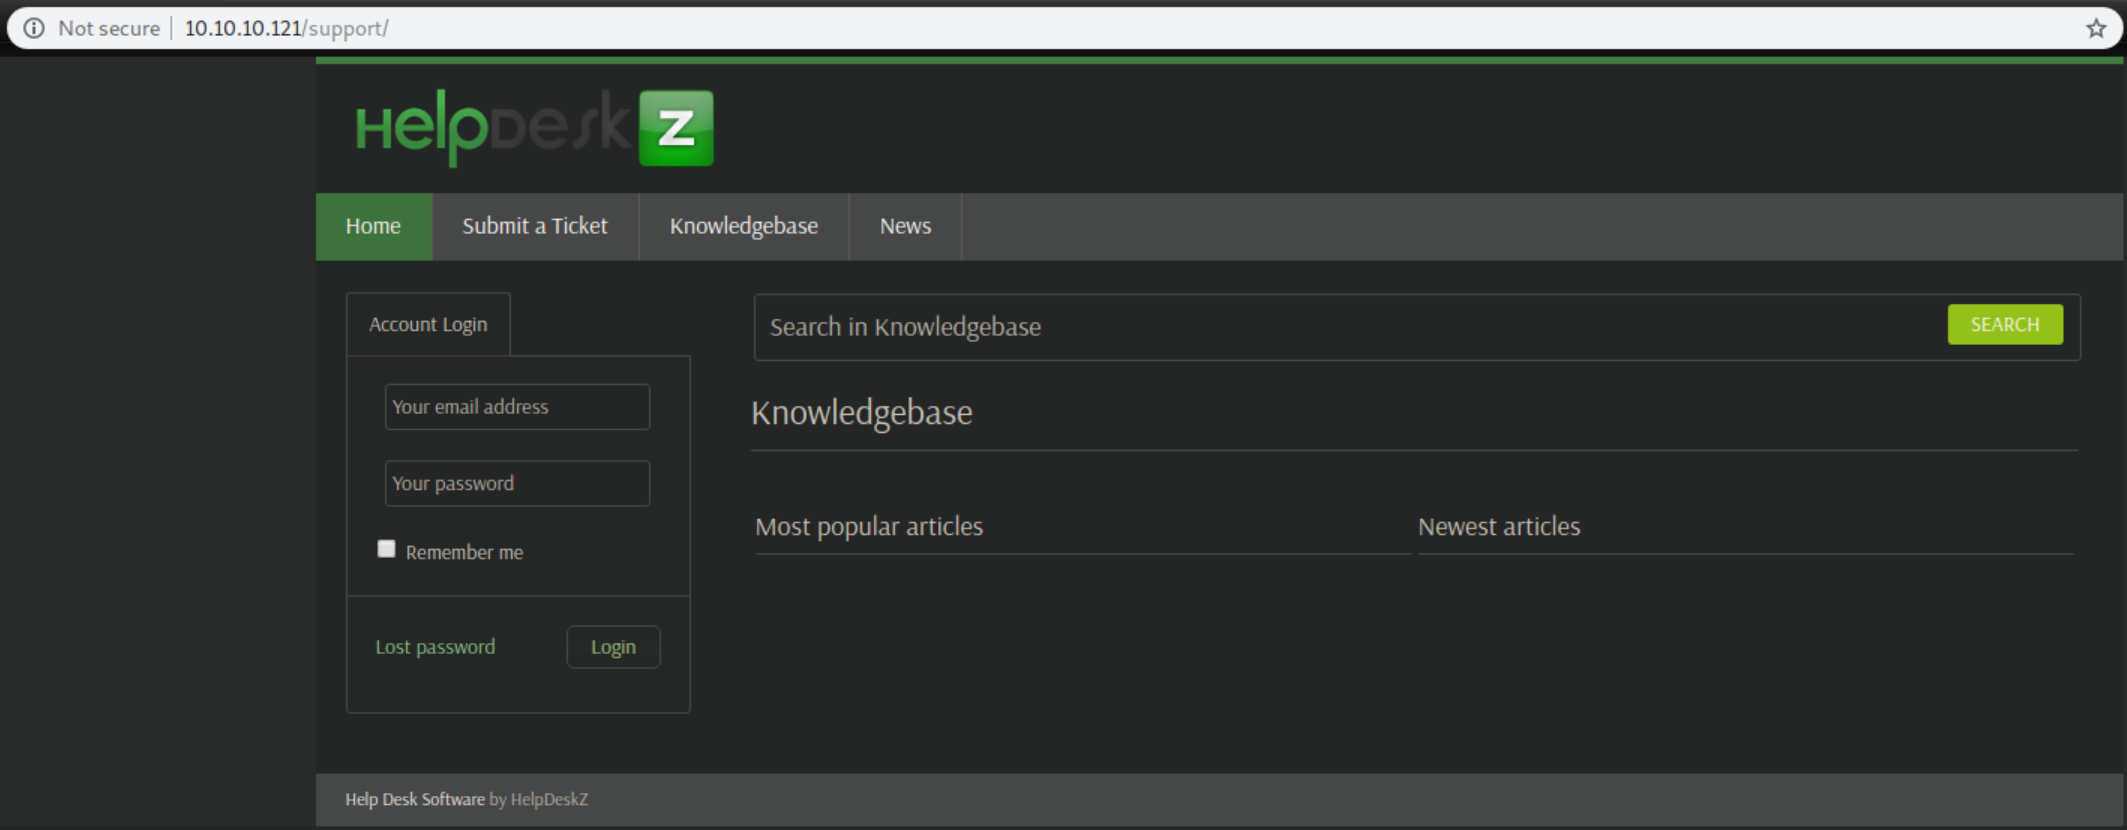2127x830 pixels.
Task: Enable the Remember me checkbox
Action: click(387, 549)
